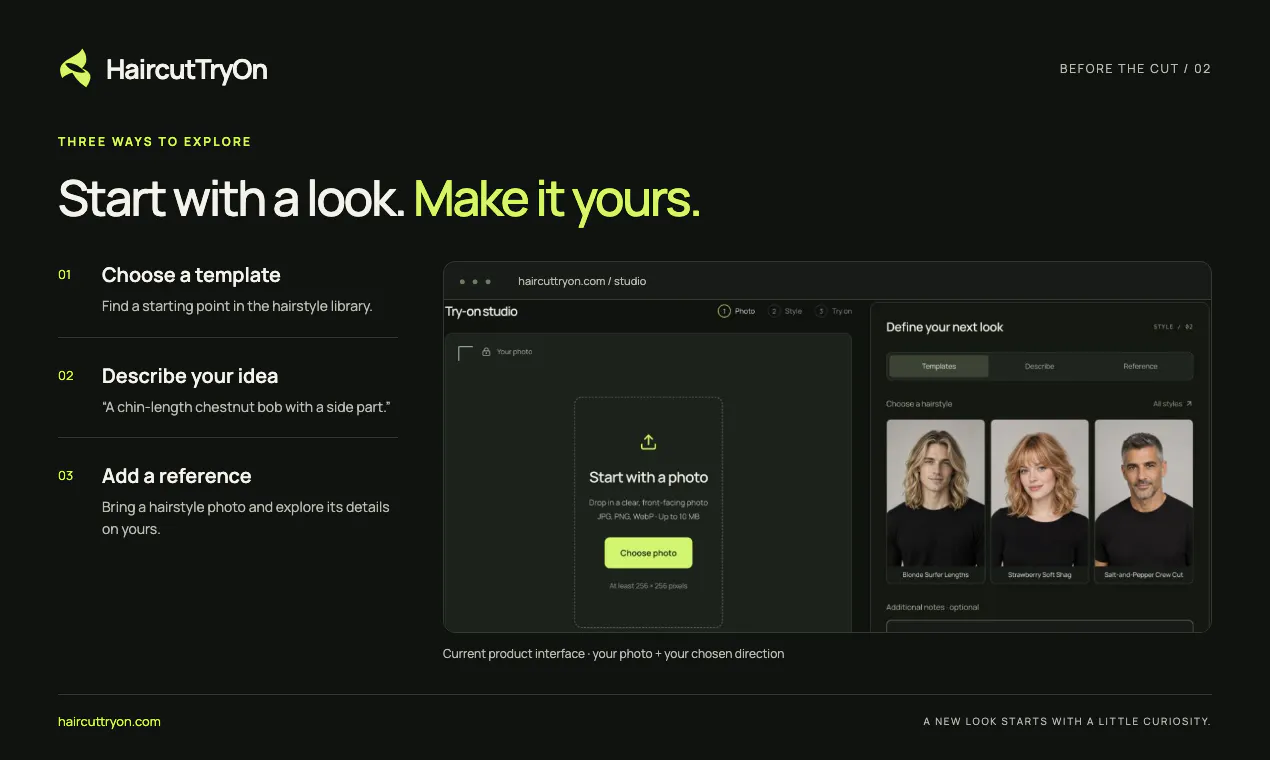This screenshot has width=1270, height=760.
Task: Open the All styles link
Action: coord(1172,404)
